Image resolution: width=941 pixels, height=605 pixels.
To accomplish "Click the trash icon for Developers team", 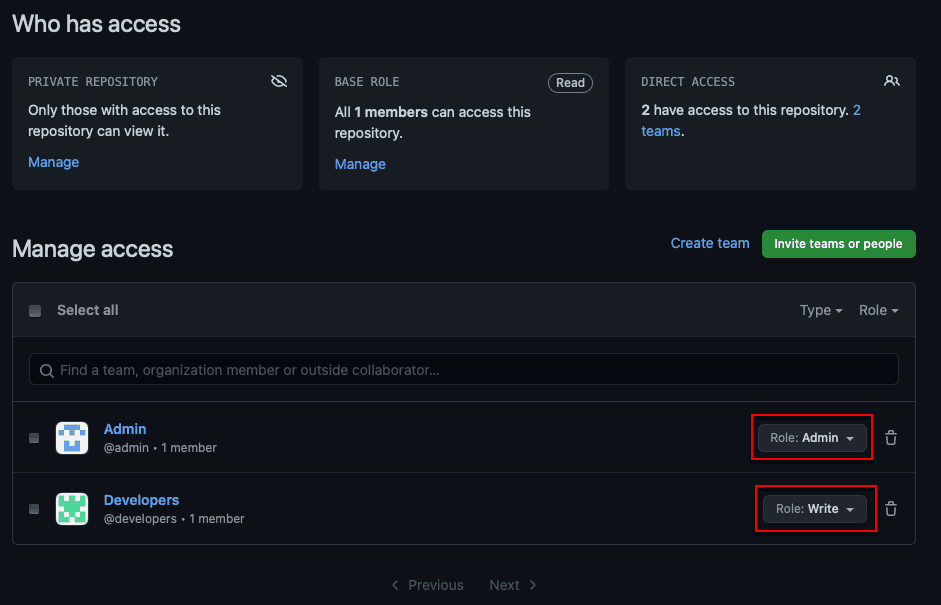I will (x=891, y=509).
